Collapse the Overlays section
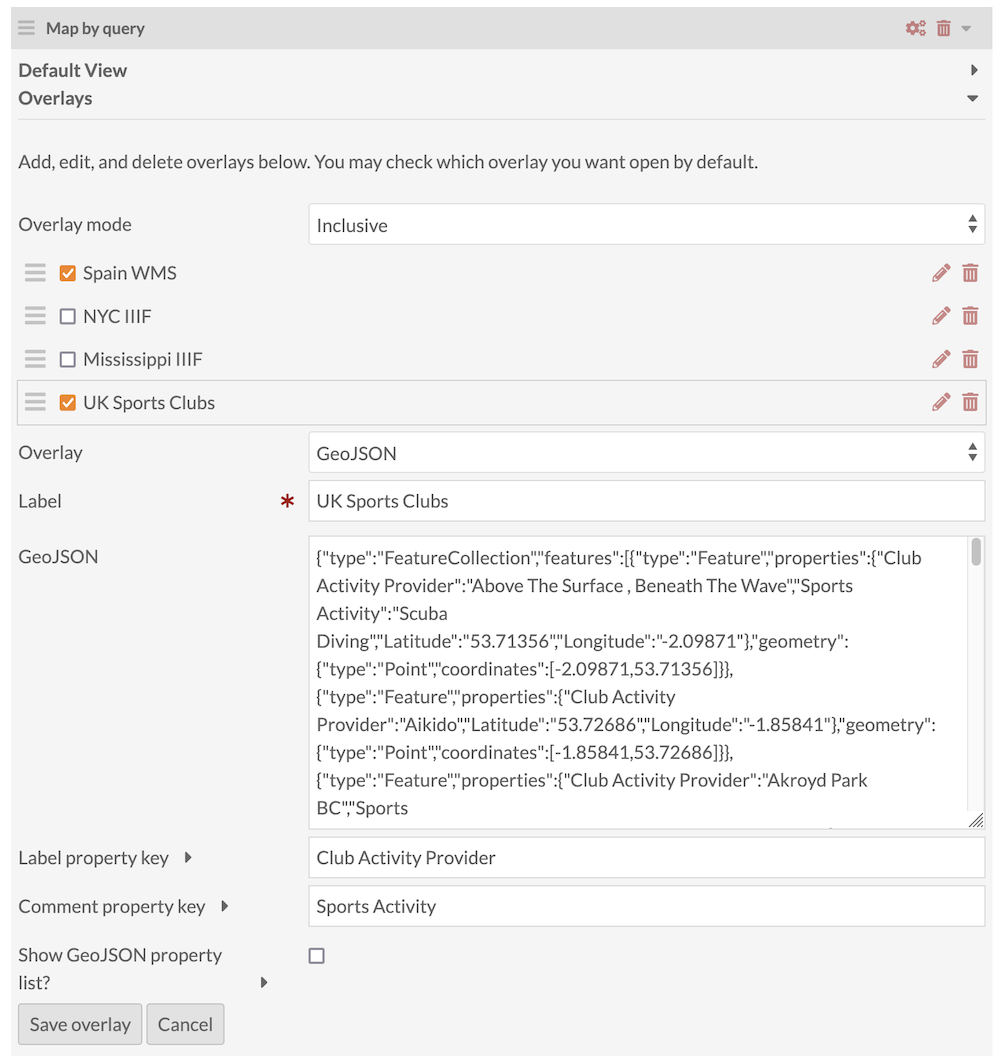Screen dimensions: 1000x1056 pos(972,98)
